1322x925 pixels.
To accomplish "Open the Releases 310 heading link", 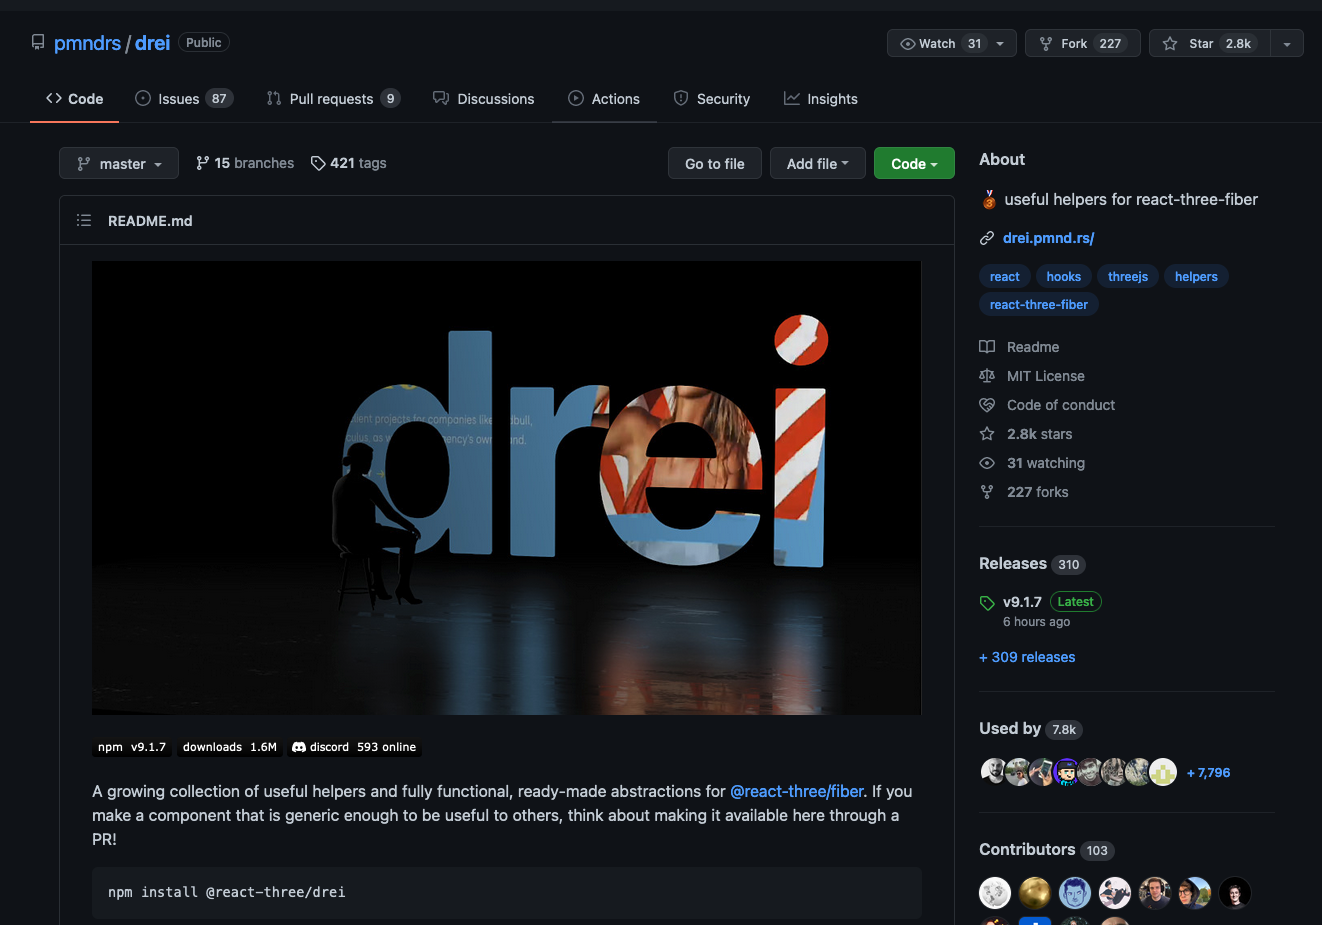I will pyautogui.click(x=1032, y=564).
